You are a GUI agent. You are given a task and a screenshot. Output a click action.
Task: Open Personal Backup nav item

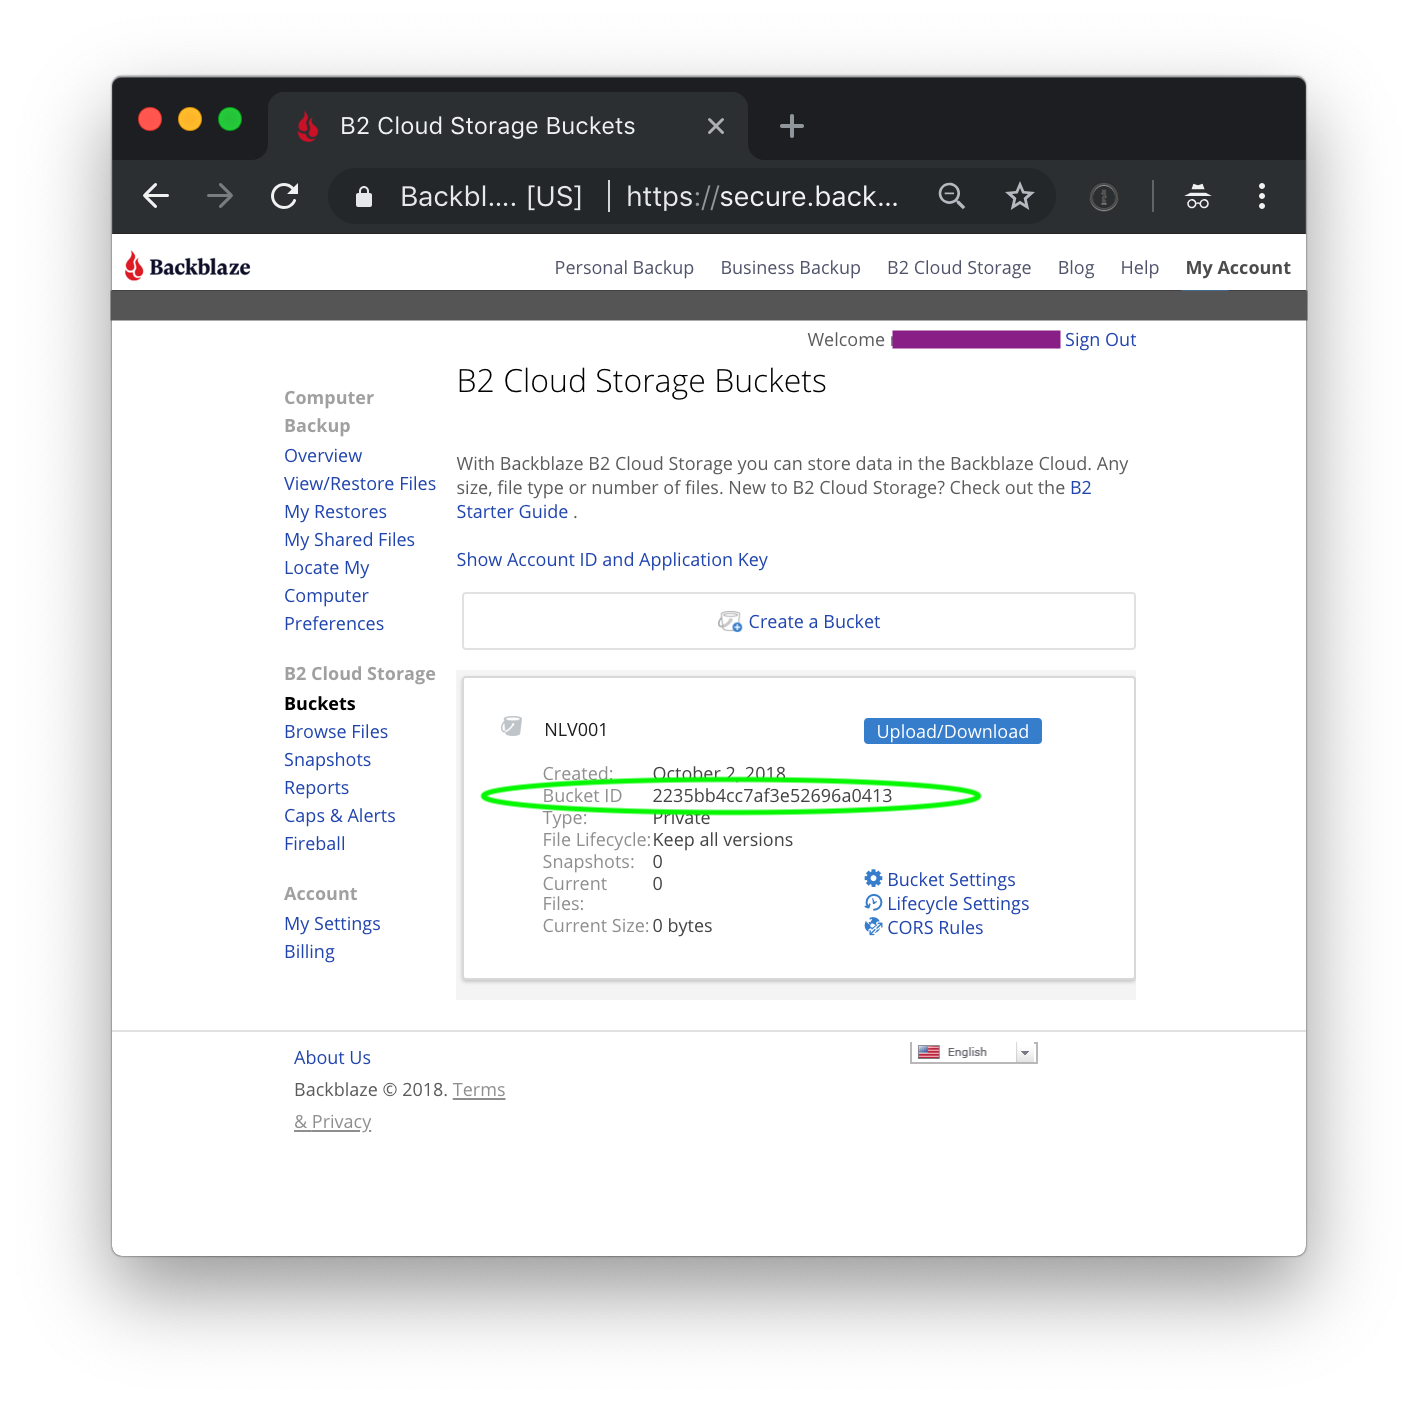coord(624,268)
